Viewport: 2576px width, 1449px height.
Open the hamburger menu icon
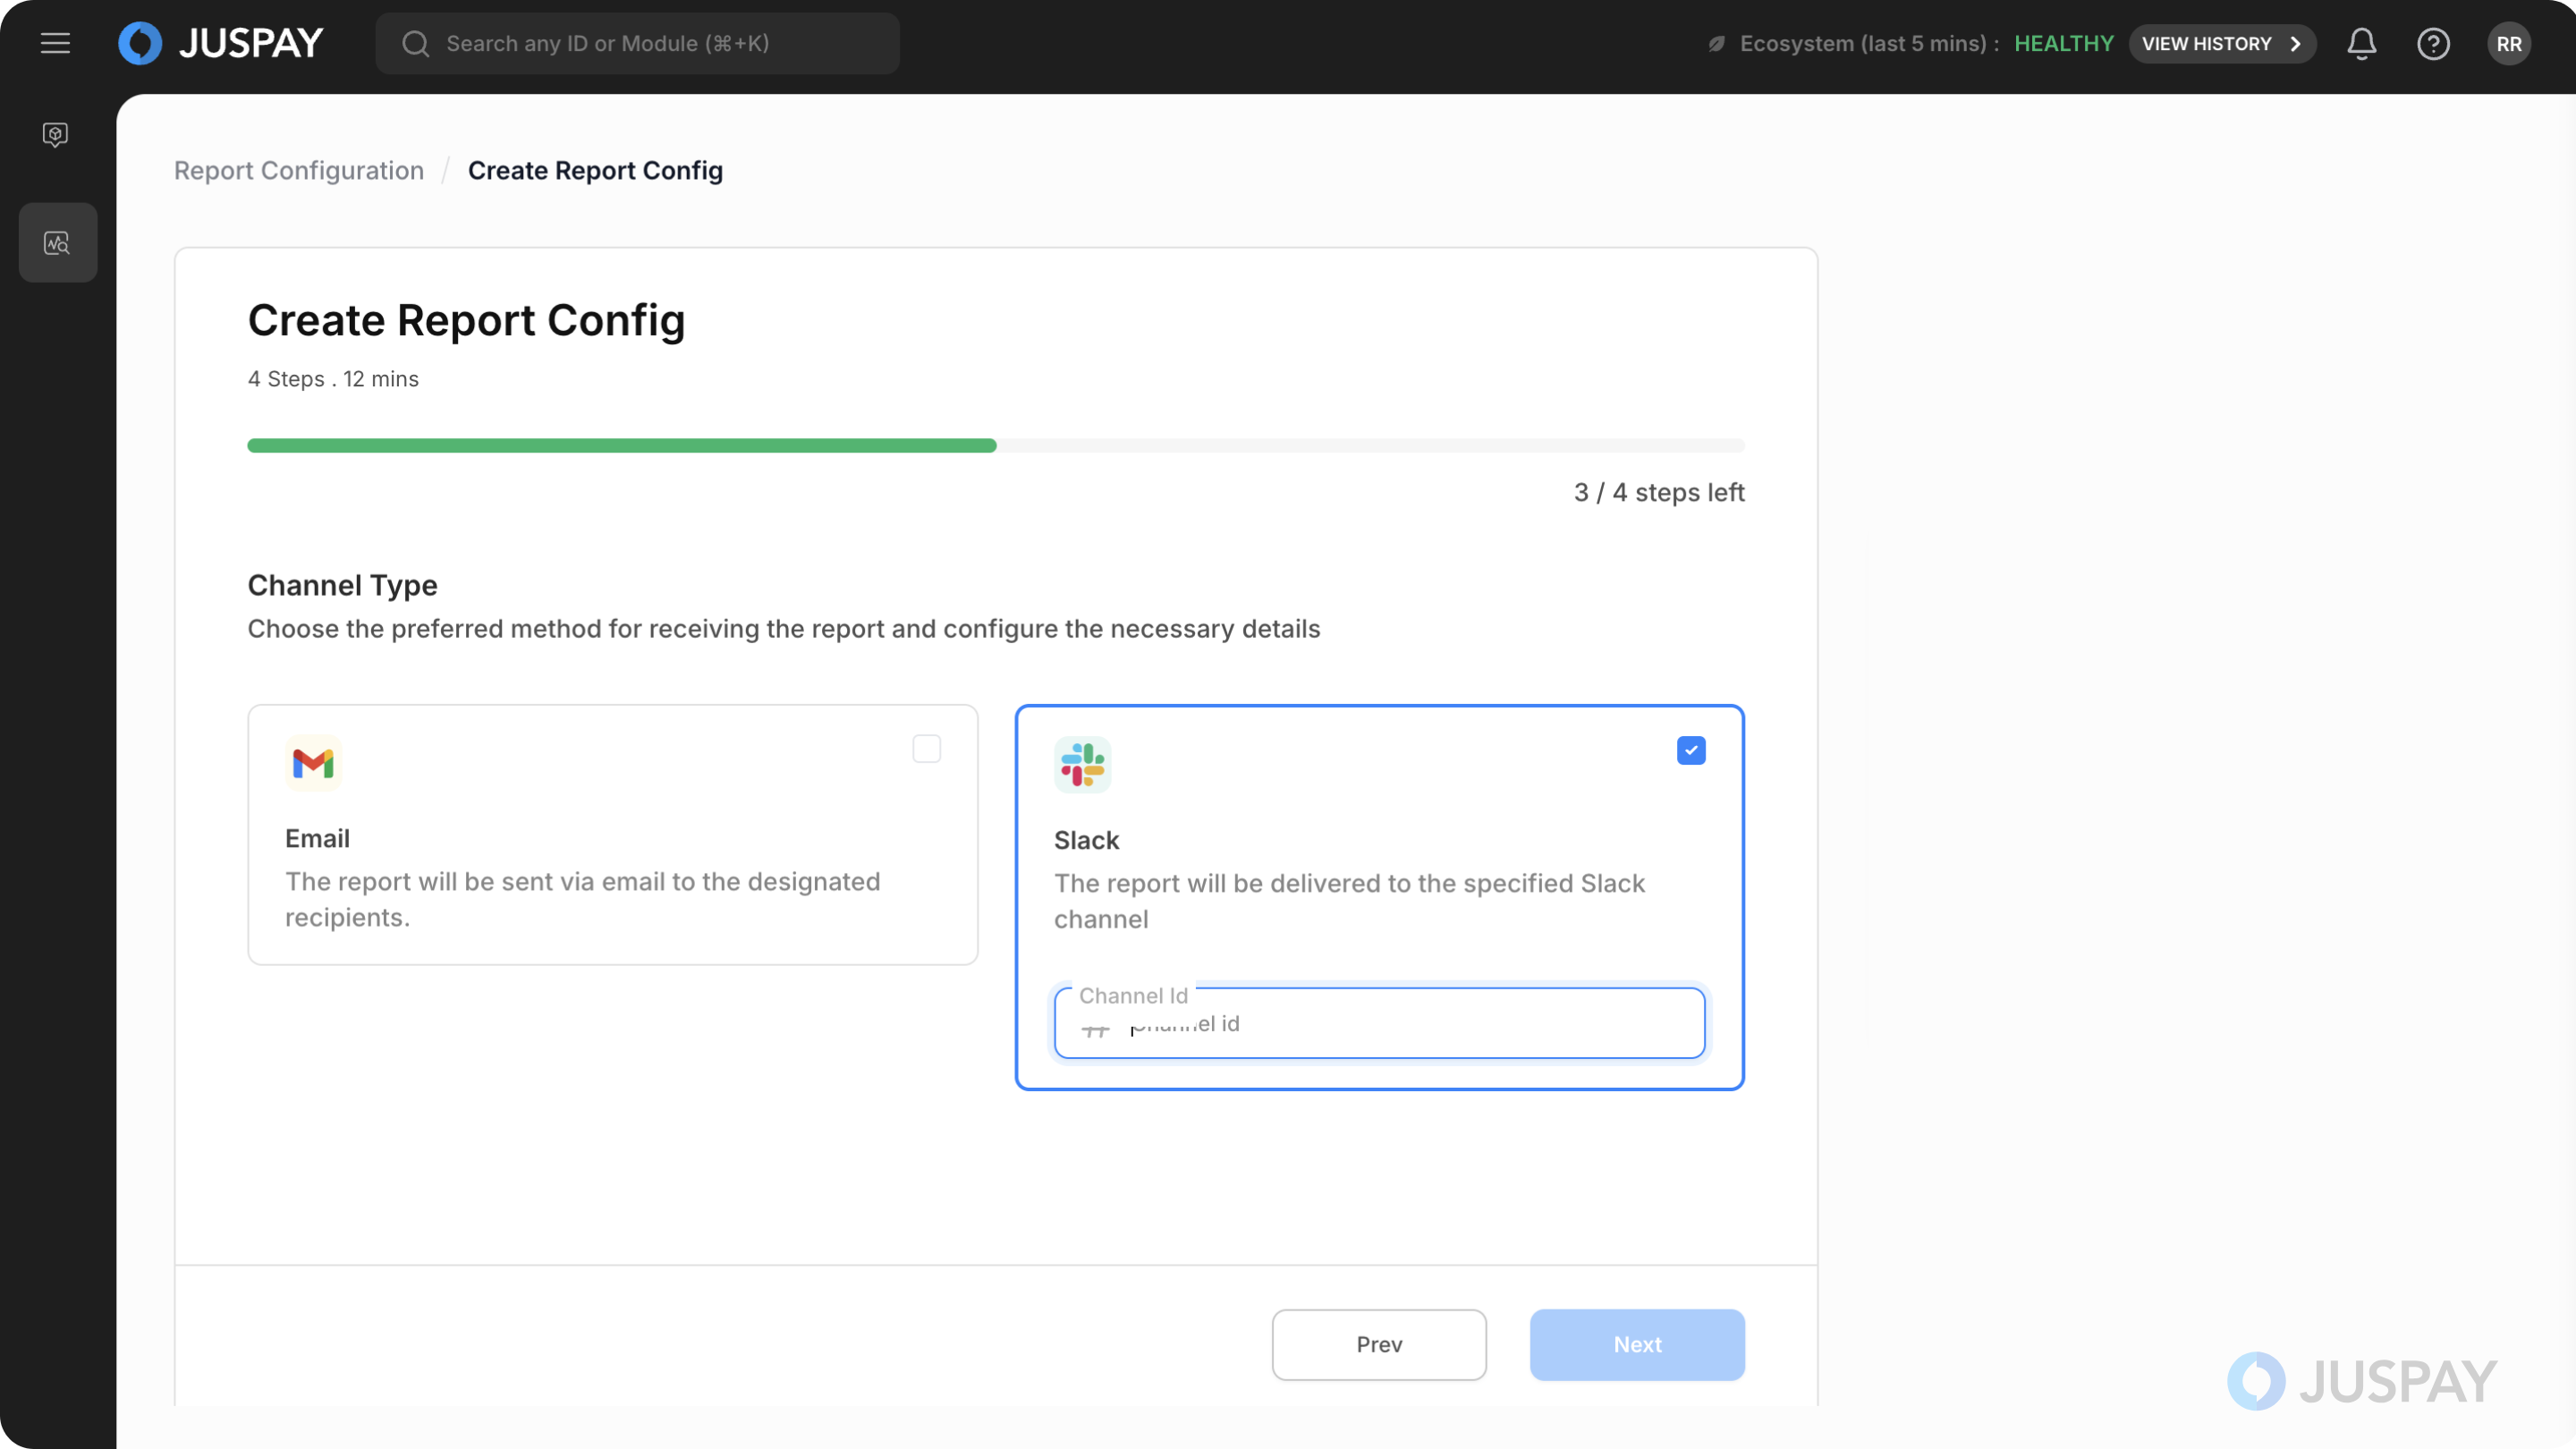(x=55, y=43)
